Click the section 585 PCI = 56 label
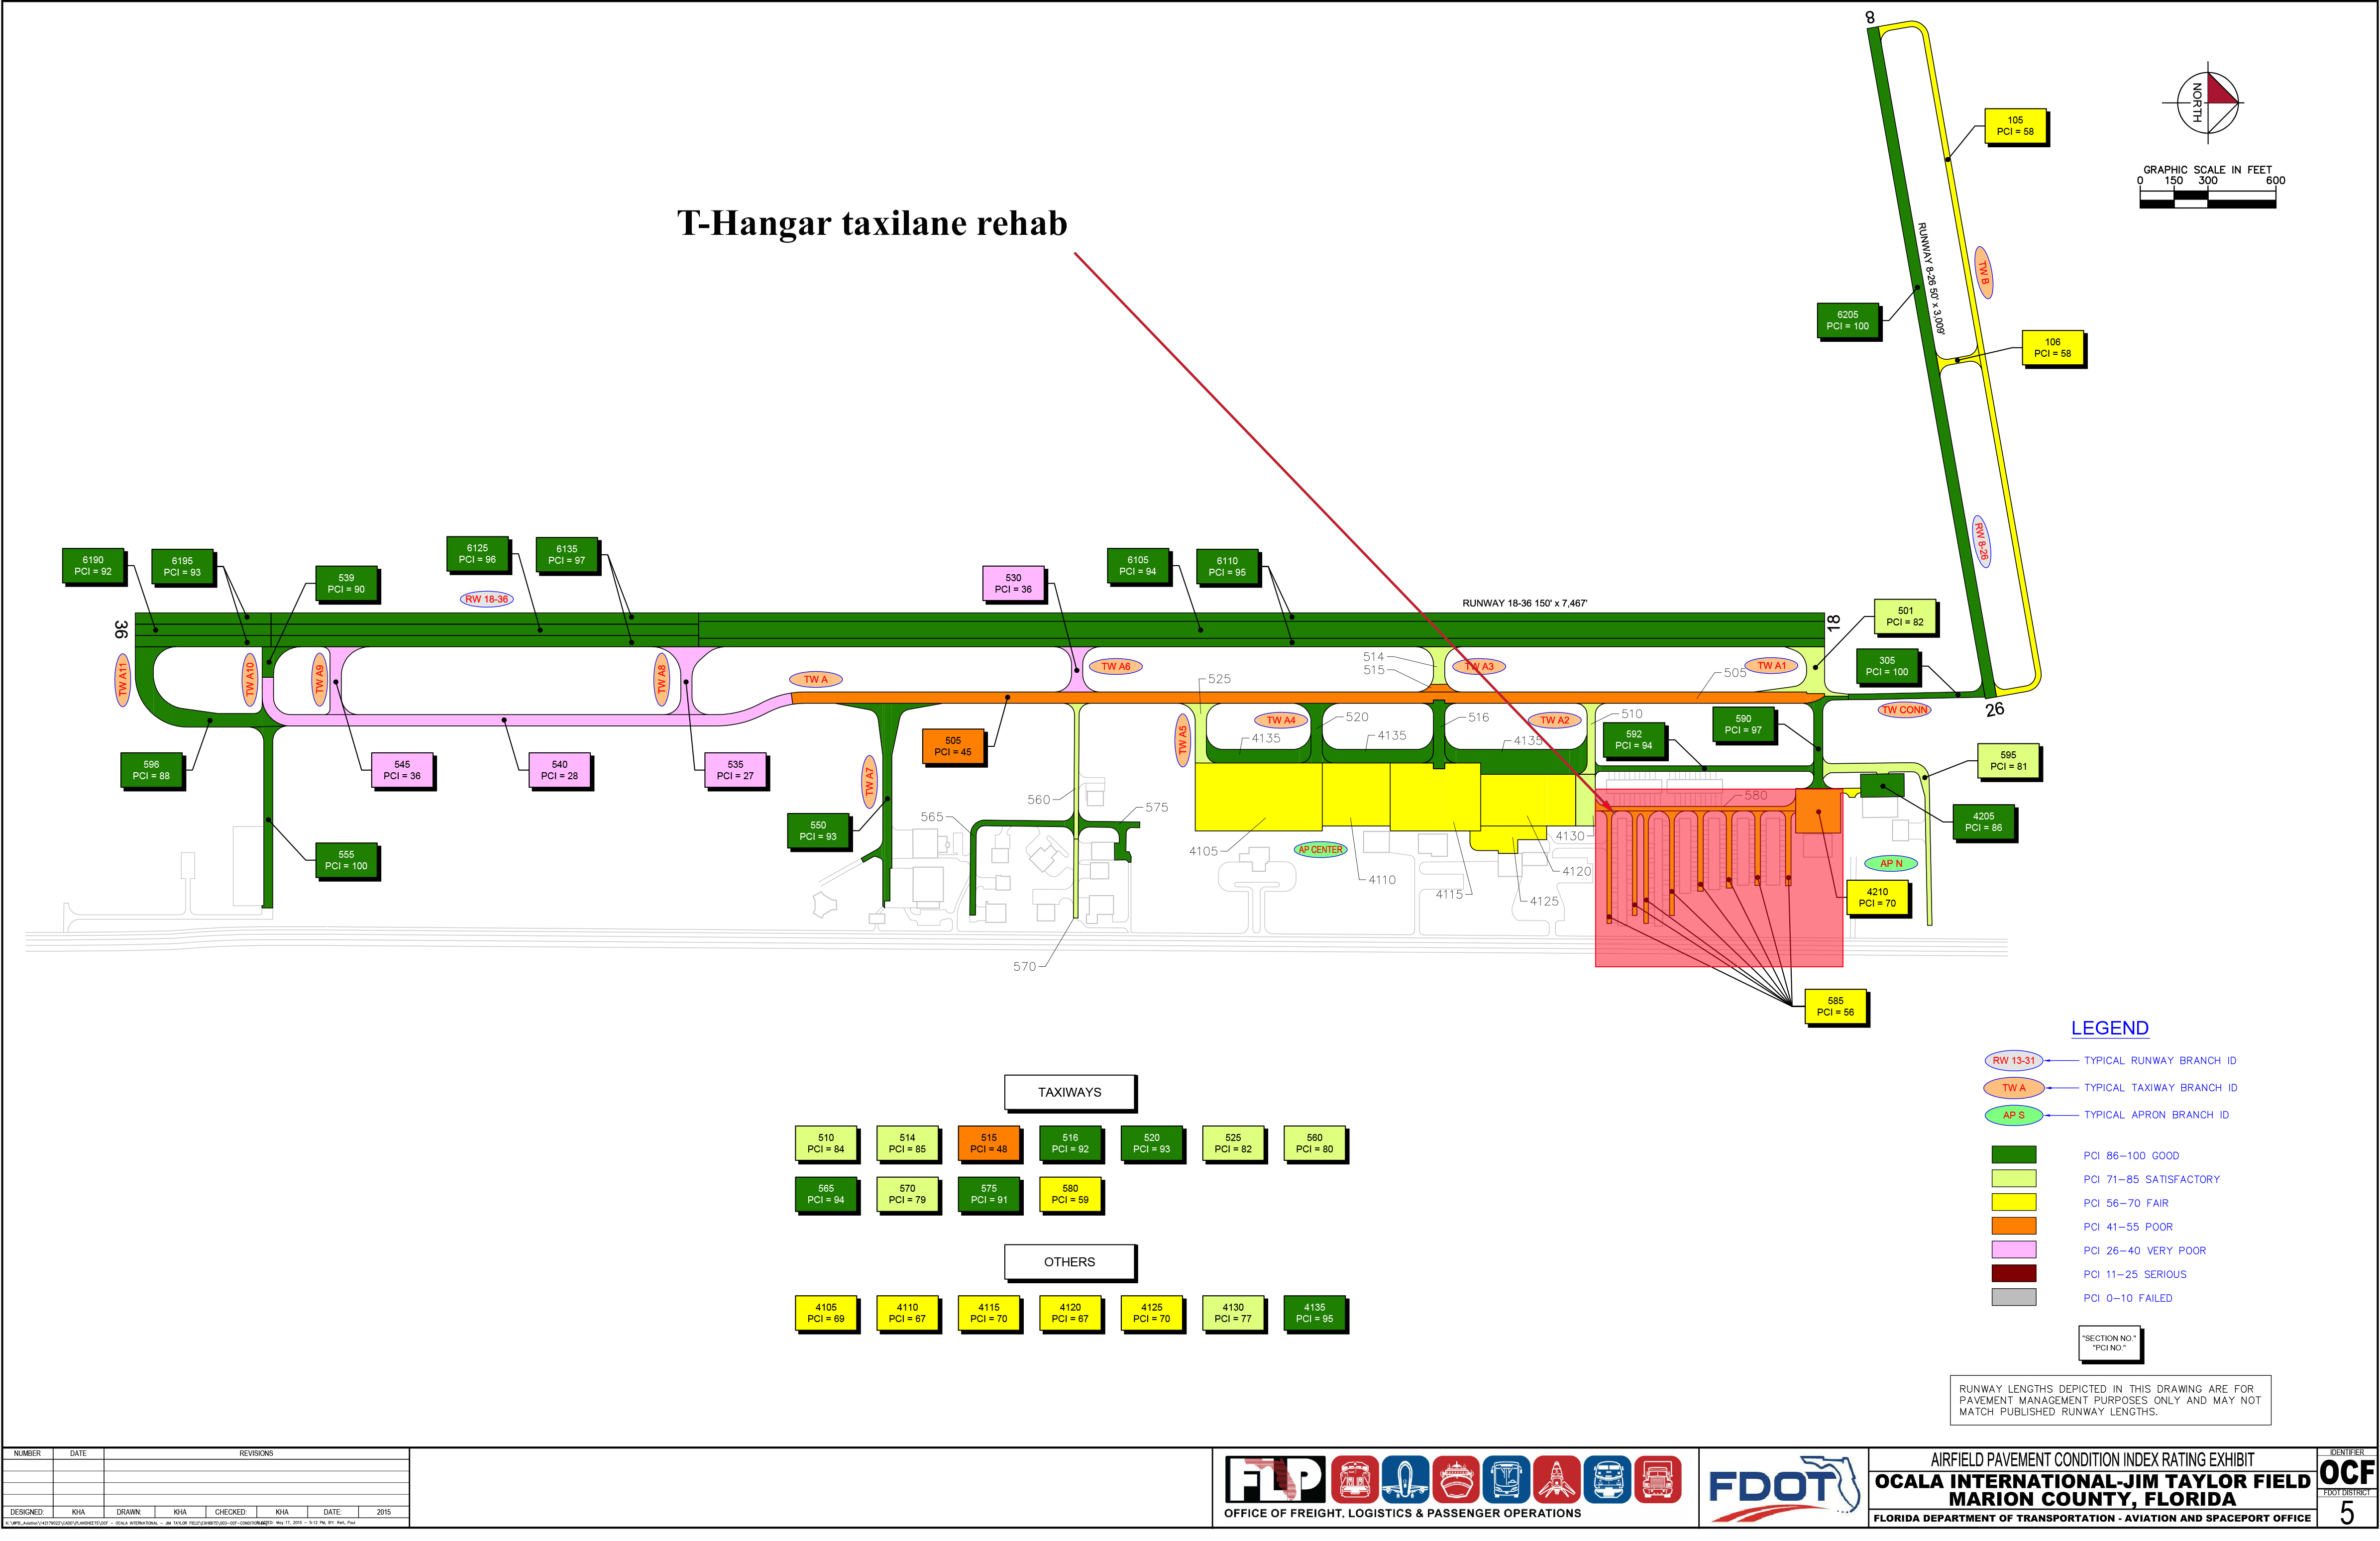Screen dimensions: 2380x1541 coord(1835,1006)
